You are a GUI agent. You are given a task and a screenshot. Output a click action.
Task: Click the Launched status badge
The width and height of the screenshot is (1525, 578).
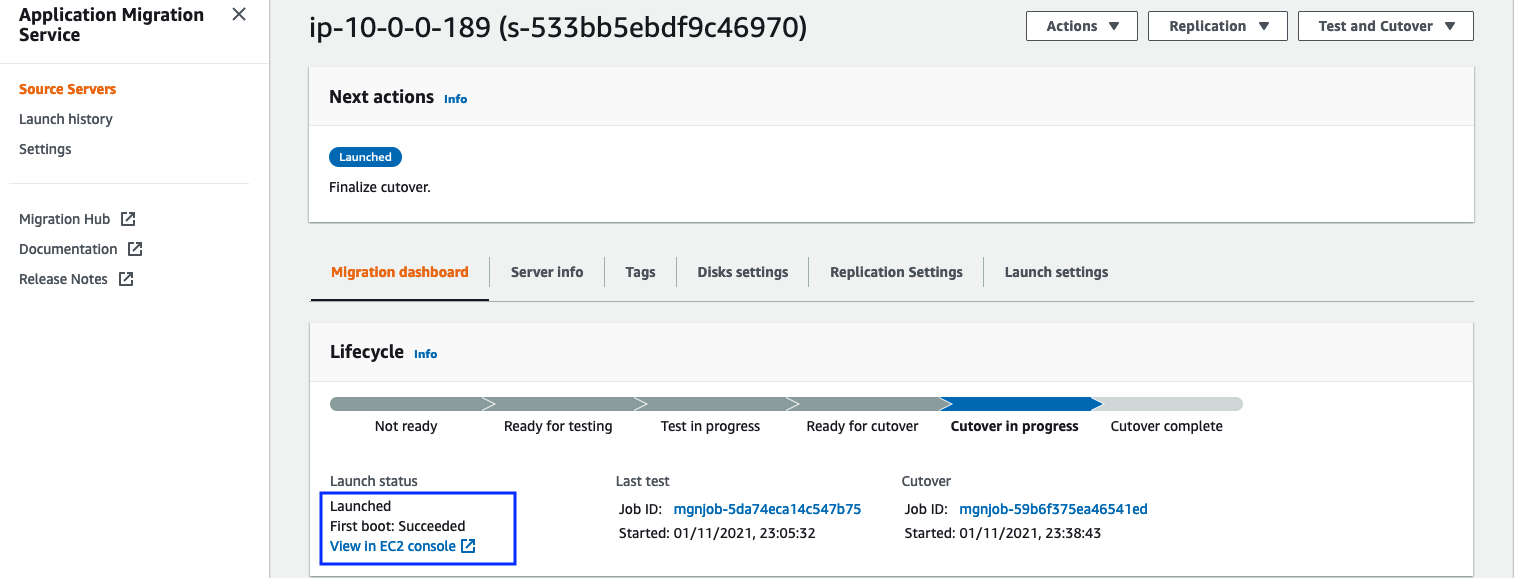coord(365,157)
